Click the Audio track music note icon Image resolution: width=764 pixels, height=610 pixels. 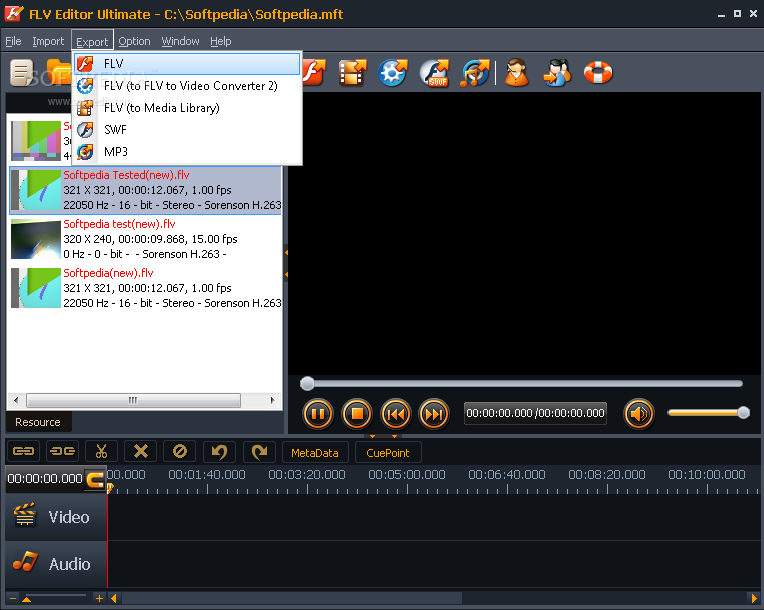coord(25,562)
